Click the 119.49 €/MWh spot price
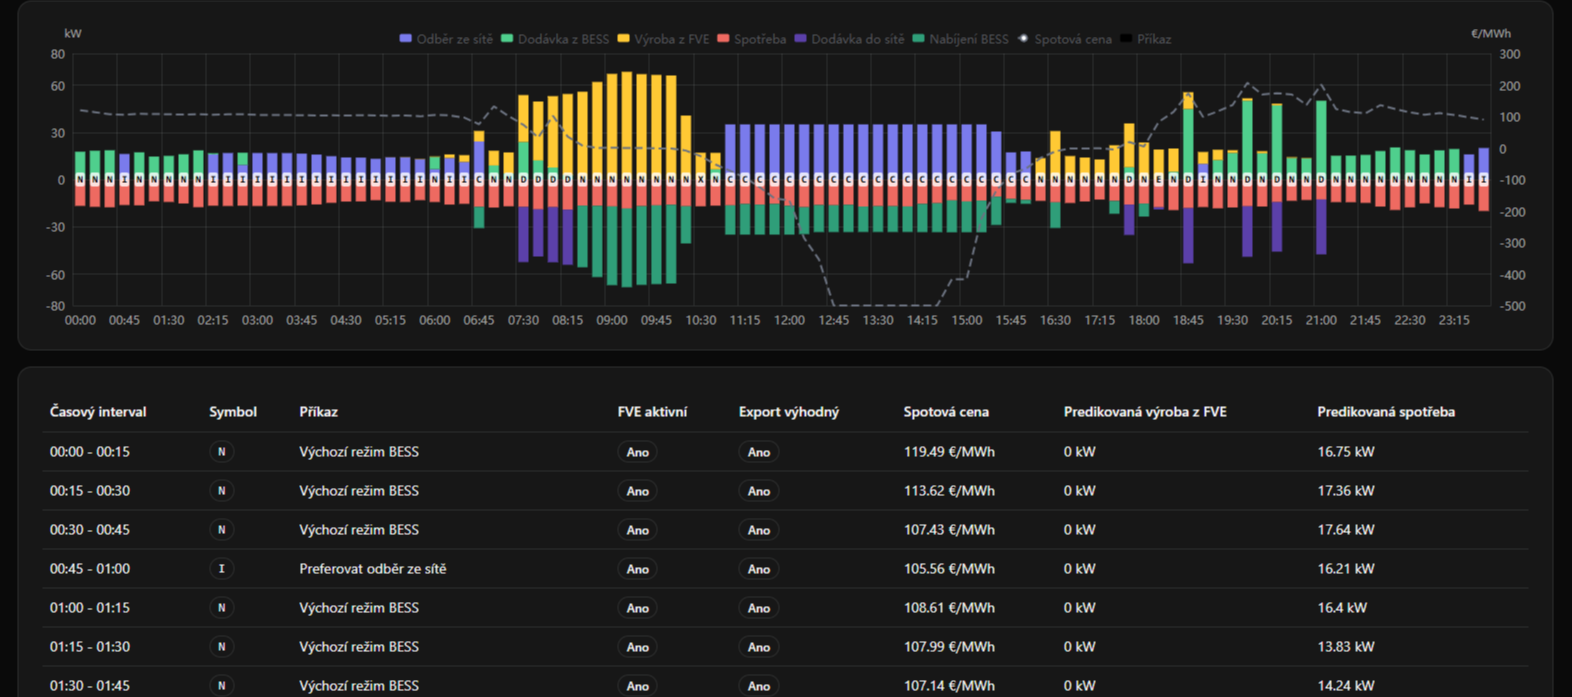 tap(949, 452)
